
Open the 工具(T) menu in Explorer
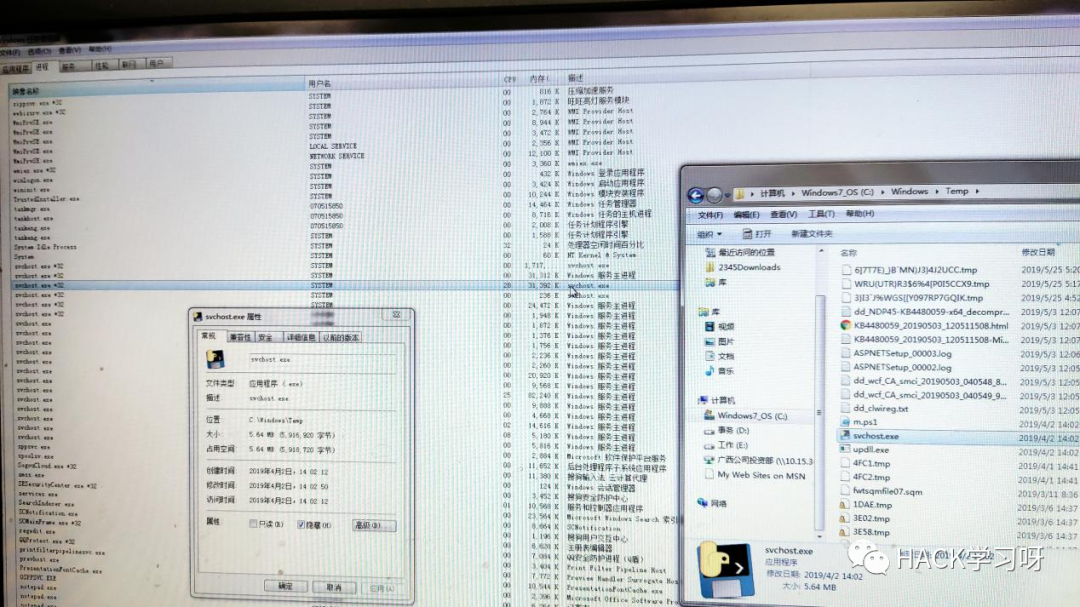coord(821,214)
